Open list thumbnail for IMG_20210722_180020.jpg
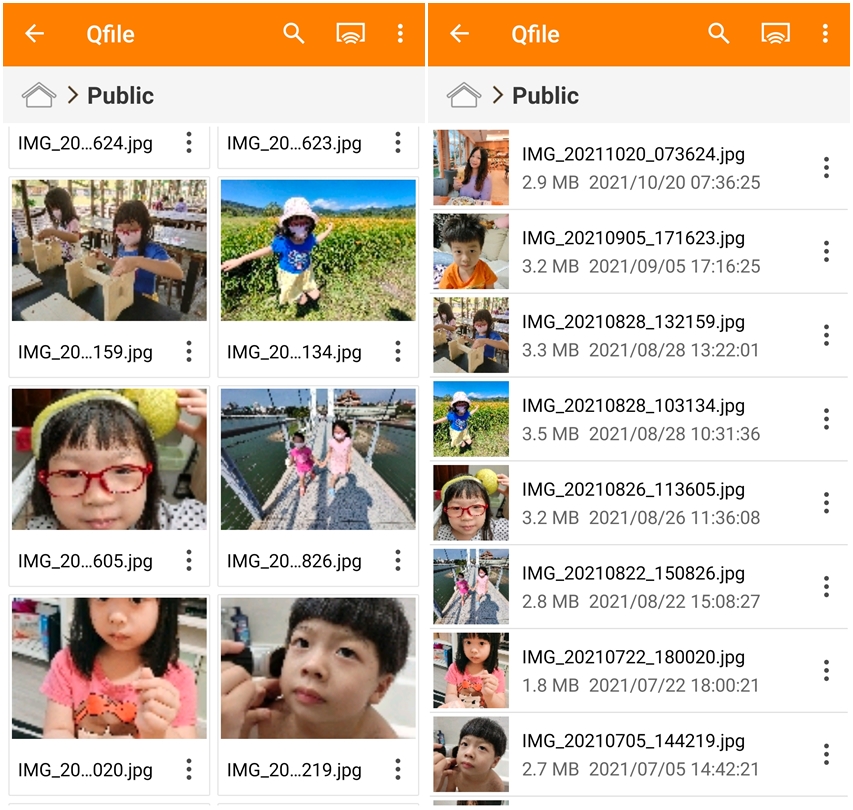Image resolution: width=853 pixels, height=810 pixels. pyautogui.click(x=471, y=670)
